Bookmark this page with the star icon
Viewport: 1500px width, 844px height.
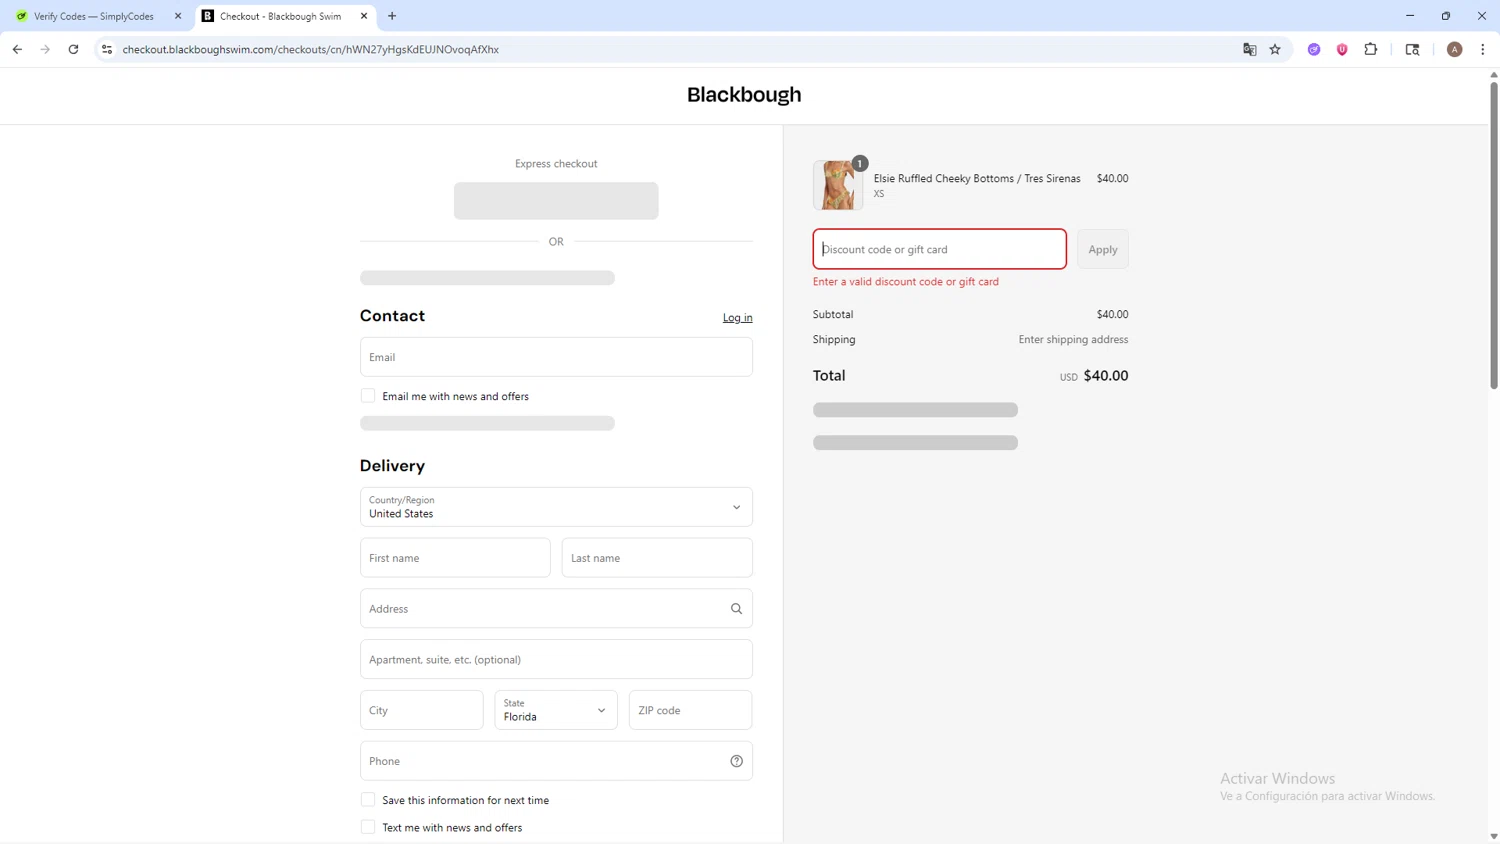pyautogui.click(x=1275, y=49)
